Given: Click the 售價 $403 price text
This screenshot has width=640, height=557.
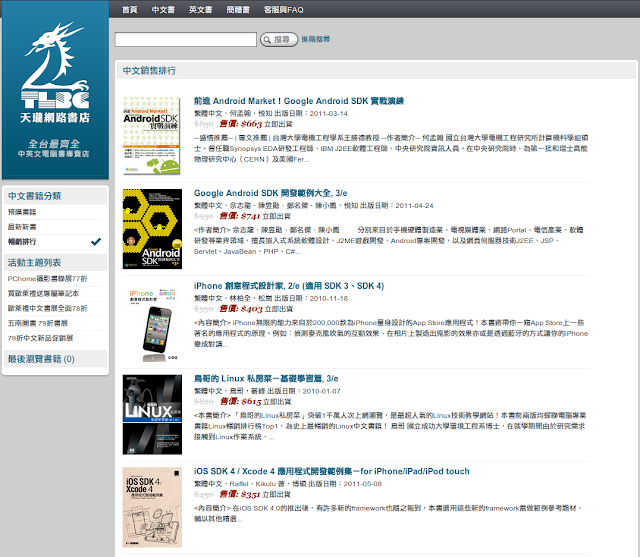Looking at the screenshot, I should [x=241, y=309].
